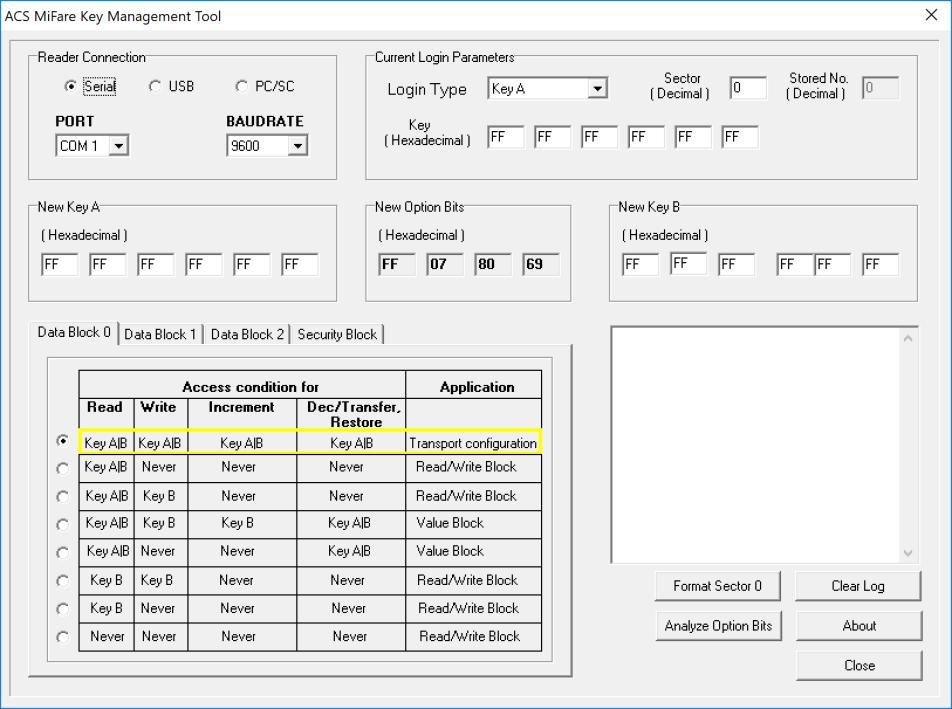
Task: Click the third login Key hexadecimal field
Action: (x=599, y=137)
